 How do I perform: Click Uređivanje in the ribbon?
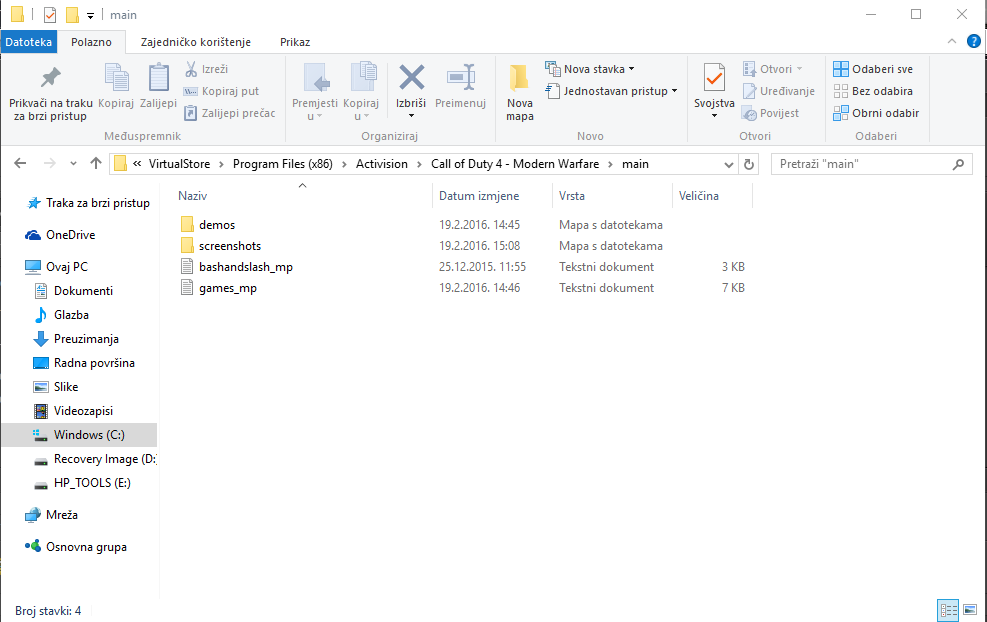click(x=779, y=91)
